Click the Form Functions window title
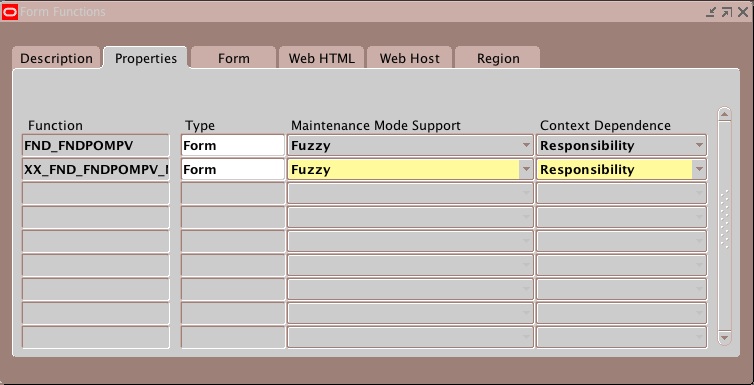The width and height of the screenshot is (754, 385). pos(63,12)
